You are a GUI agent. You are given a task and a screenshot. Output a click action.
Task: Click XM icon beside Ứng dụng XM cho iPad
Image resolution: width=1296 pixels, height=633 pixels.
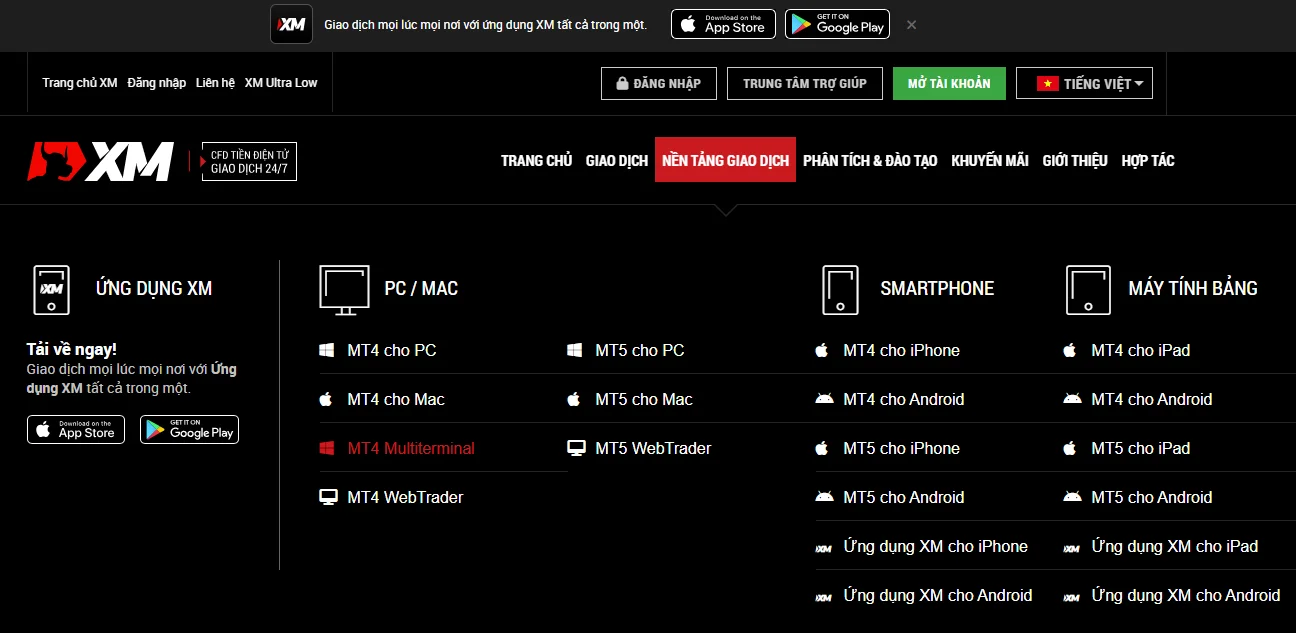pos(1071,548)
